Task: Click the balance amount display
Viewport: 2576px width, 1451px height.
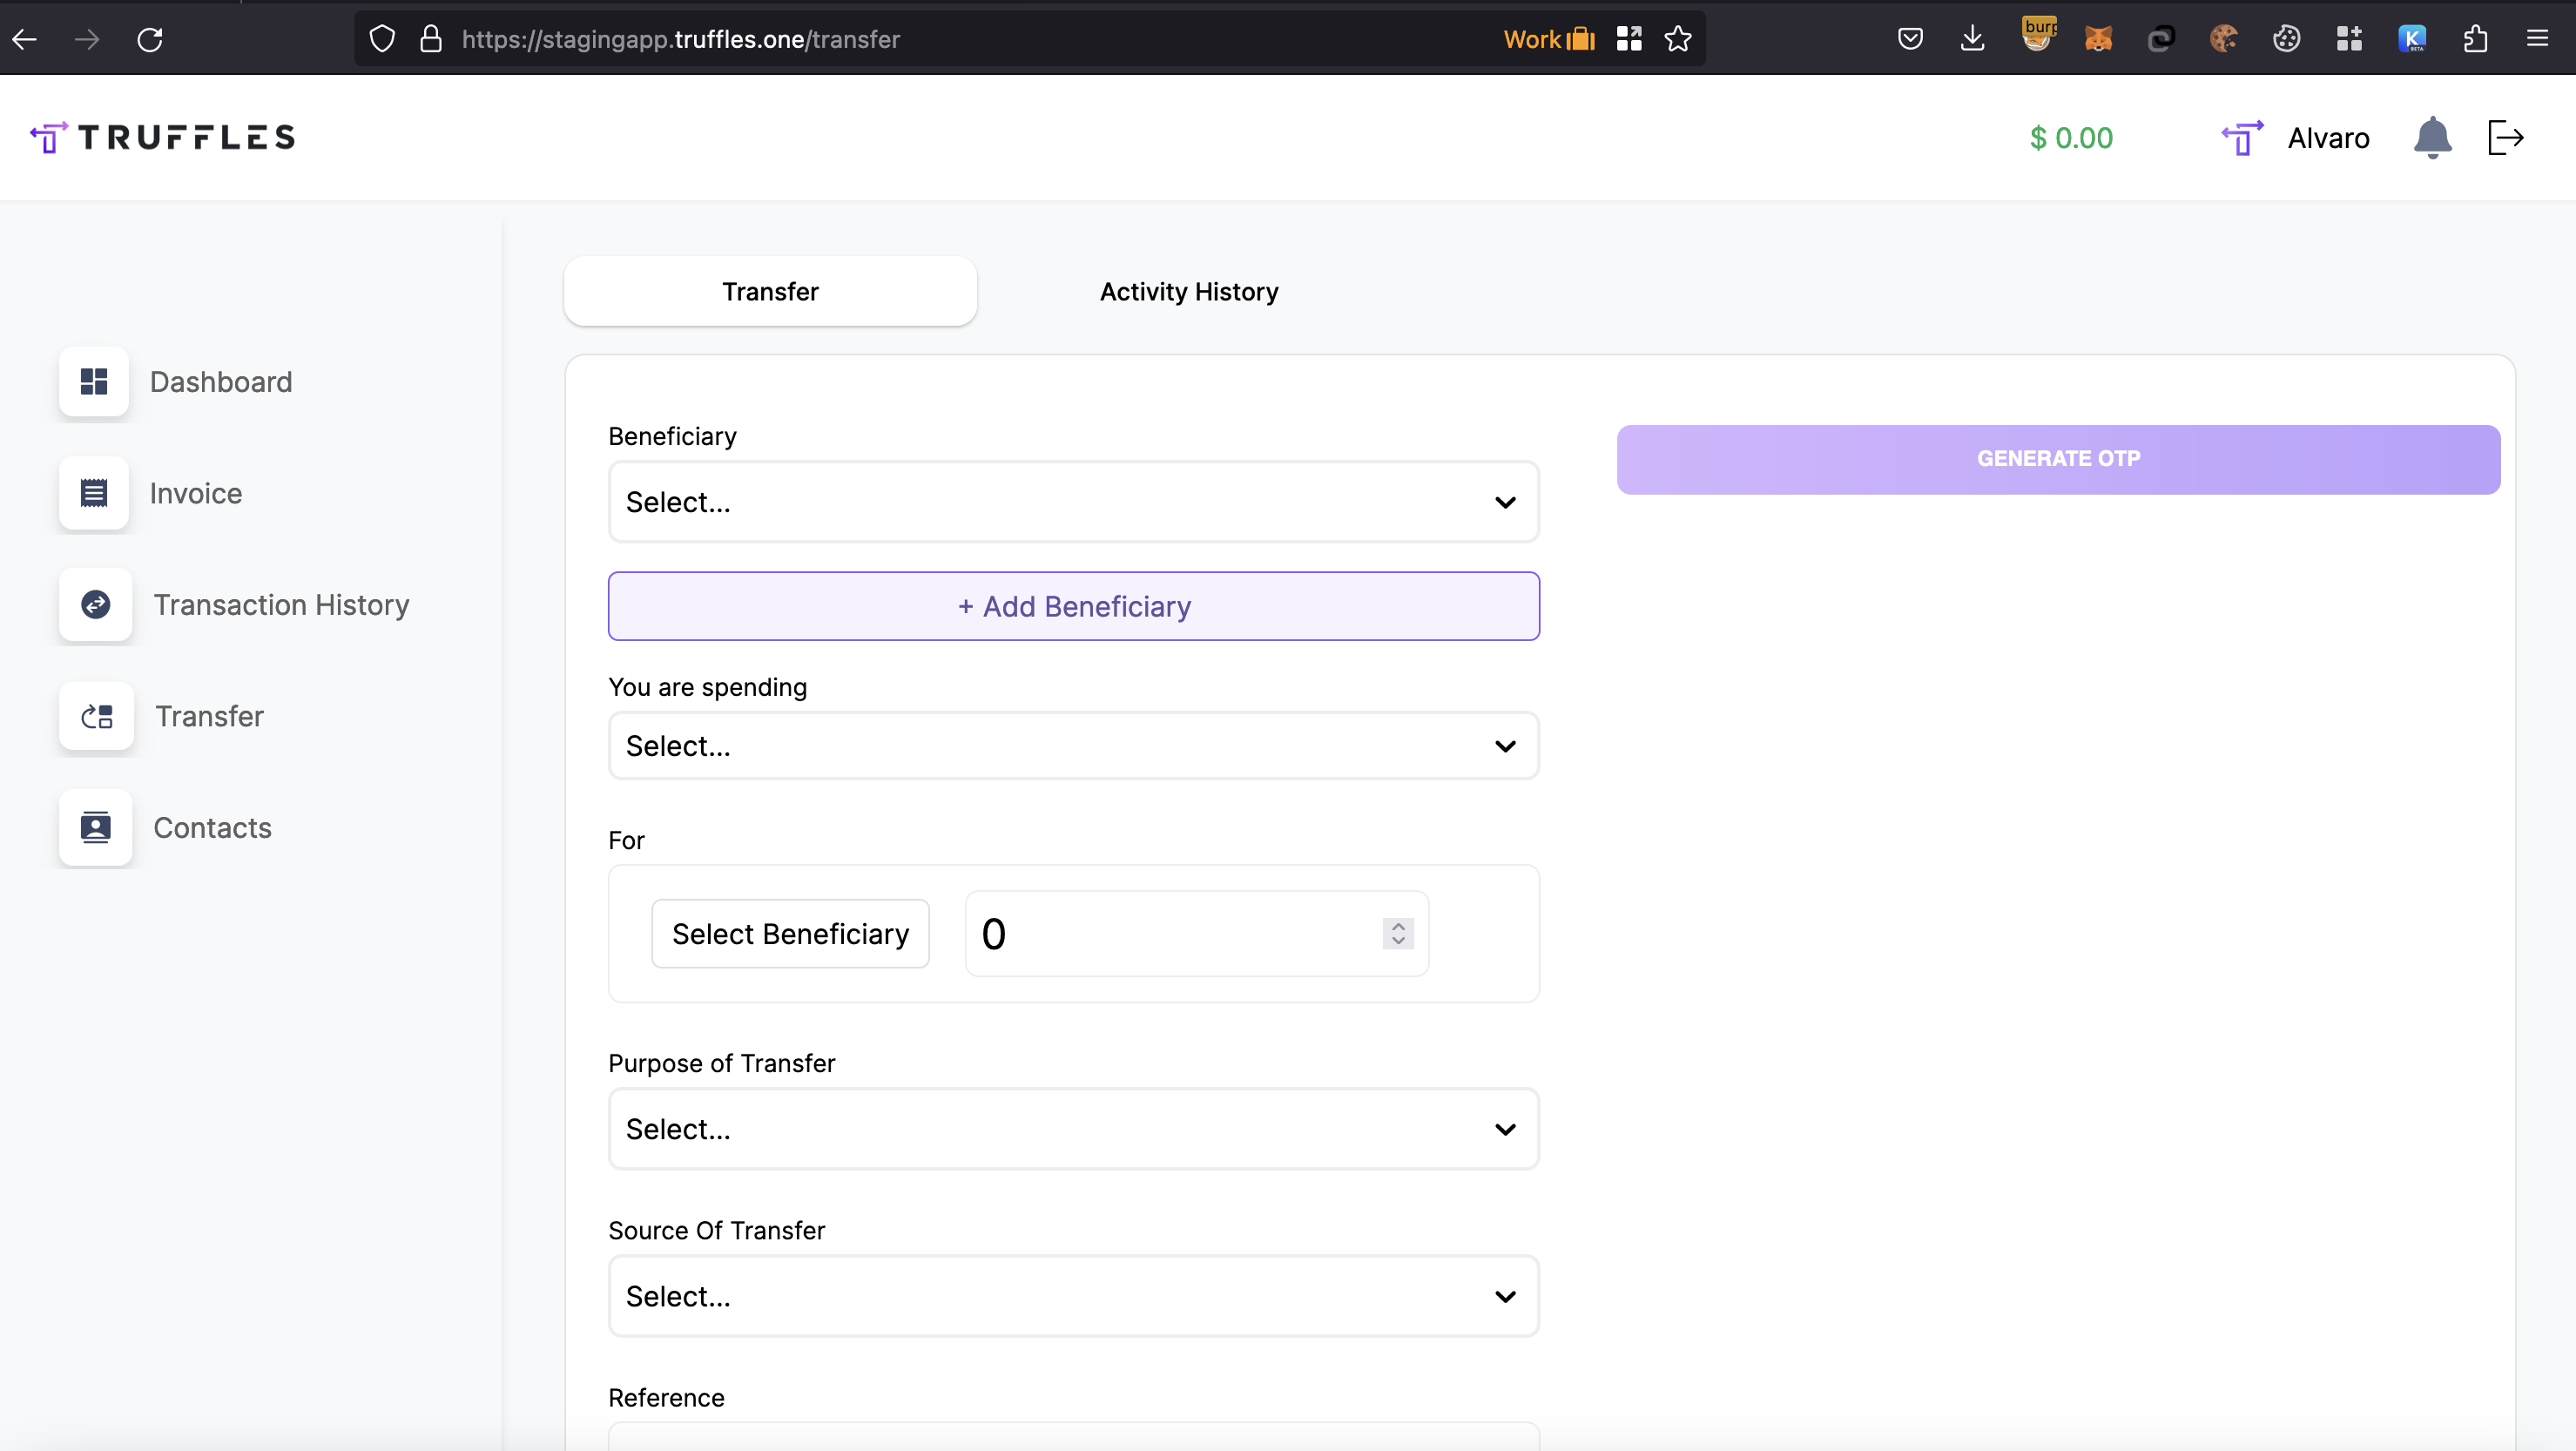Action: coord(2072,138)
